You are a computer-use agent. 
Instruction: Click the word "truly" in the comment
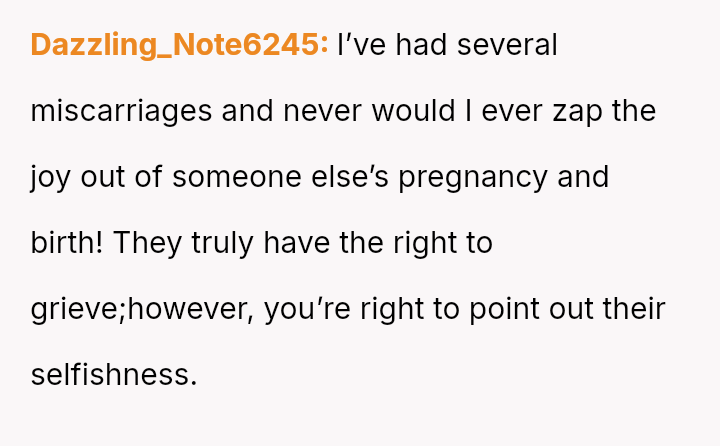[214, 243]
